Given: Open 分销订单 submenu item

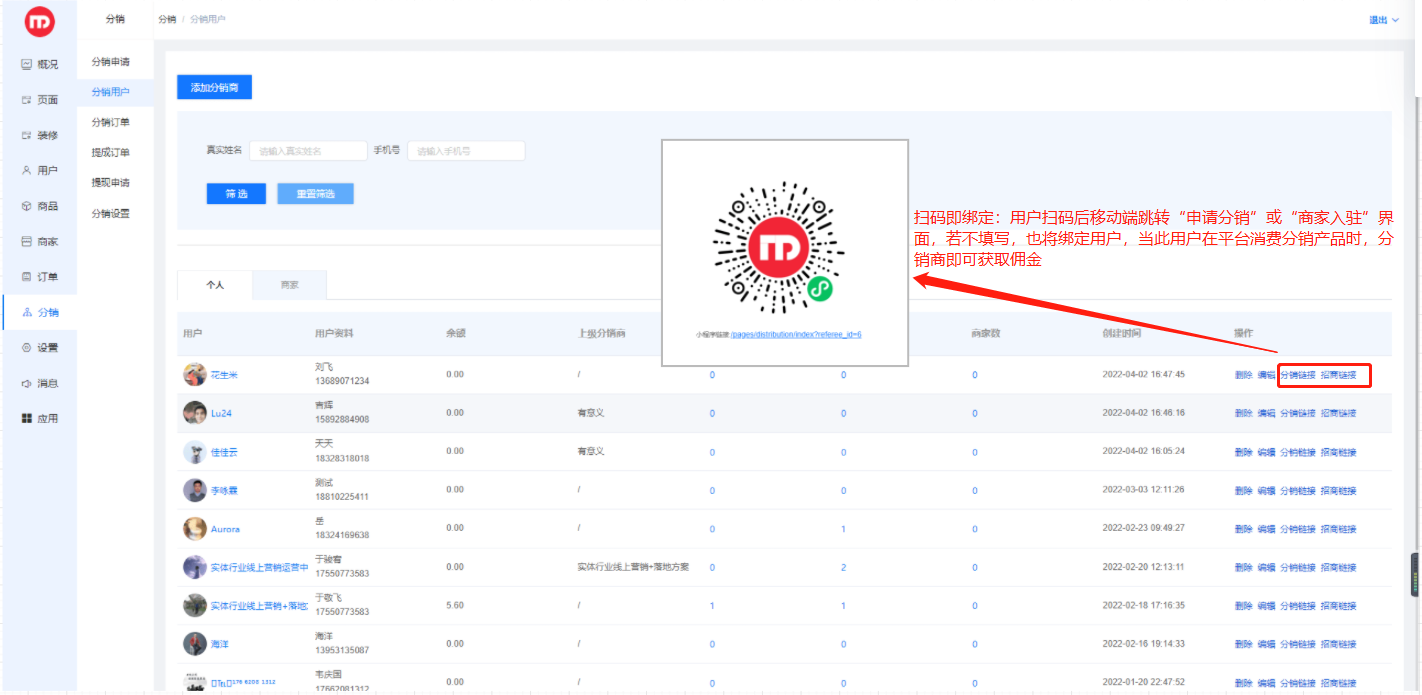Looking at the screenshot, I should [110, 122].
